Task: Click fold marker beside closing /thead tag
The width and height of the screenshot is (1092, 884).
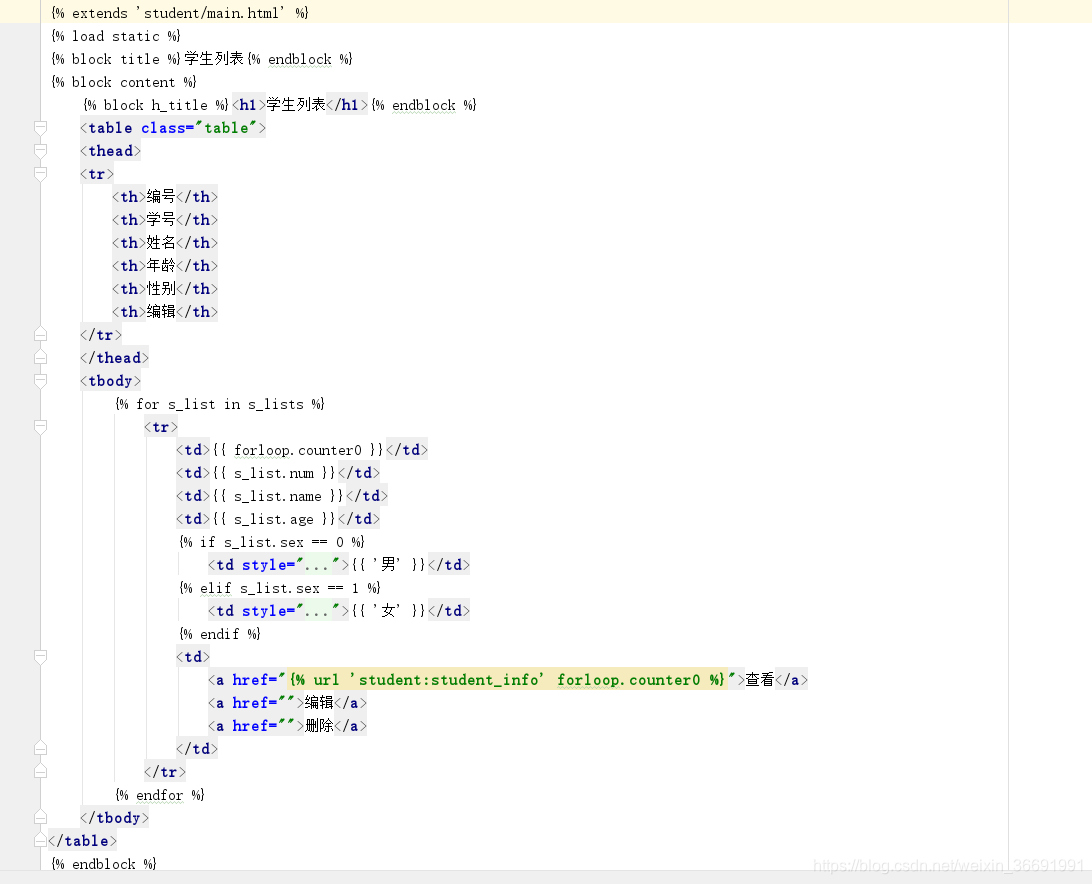Action: pyautogui.click(x=40, y=357)
